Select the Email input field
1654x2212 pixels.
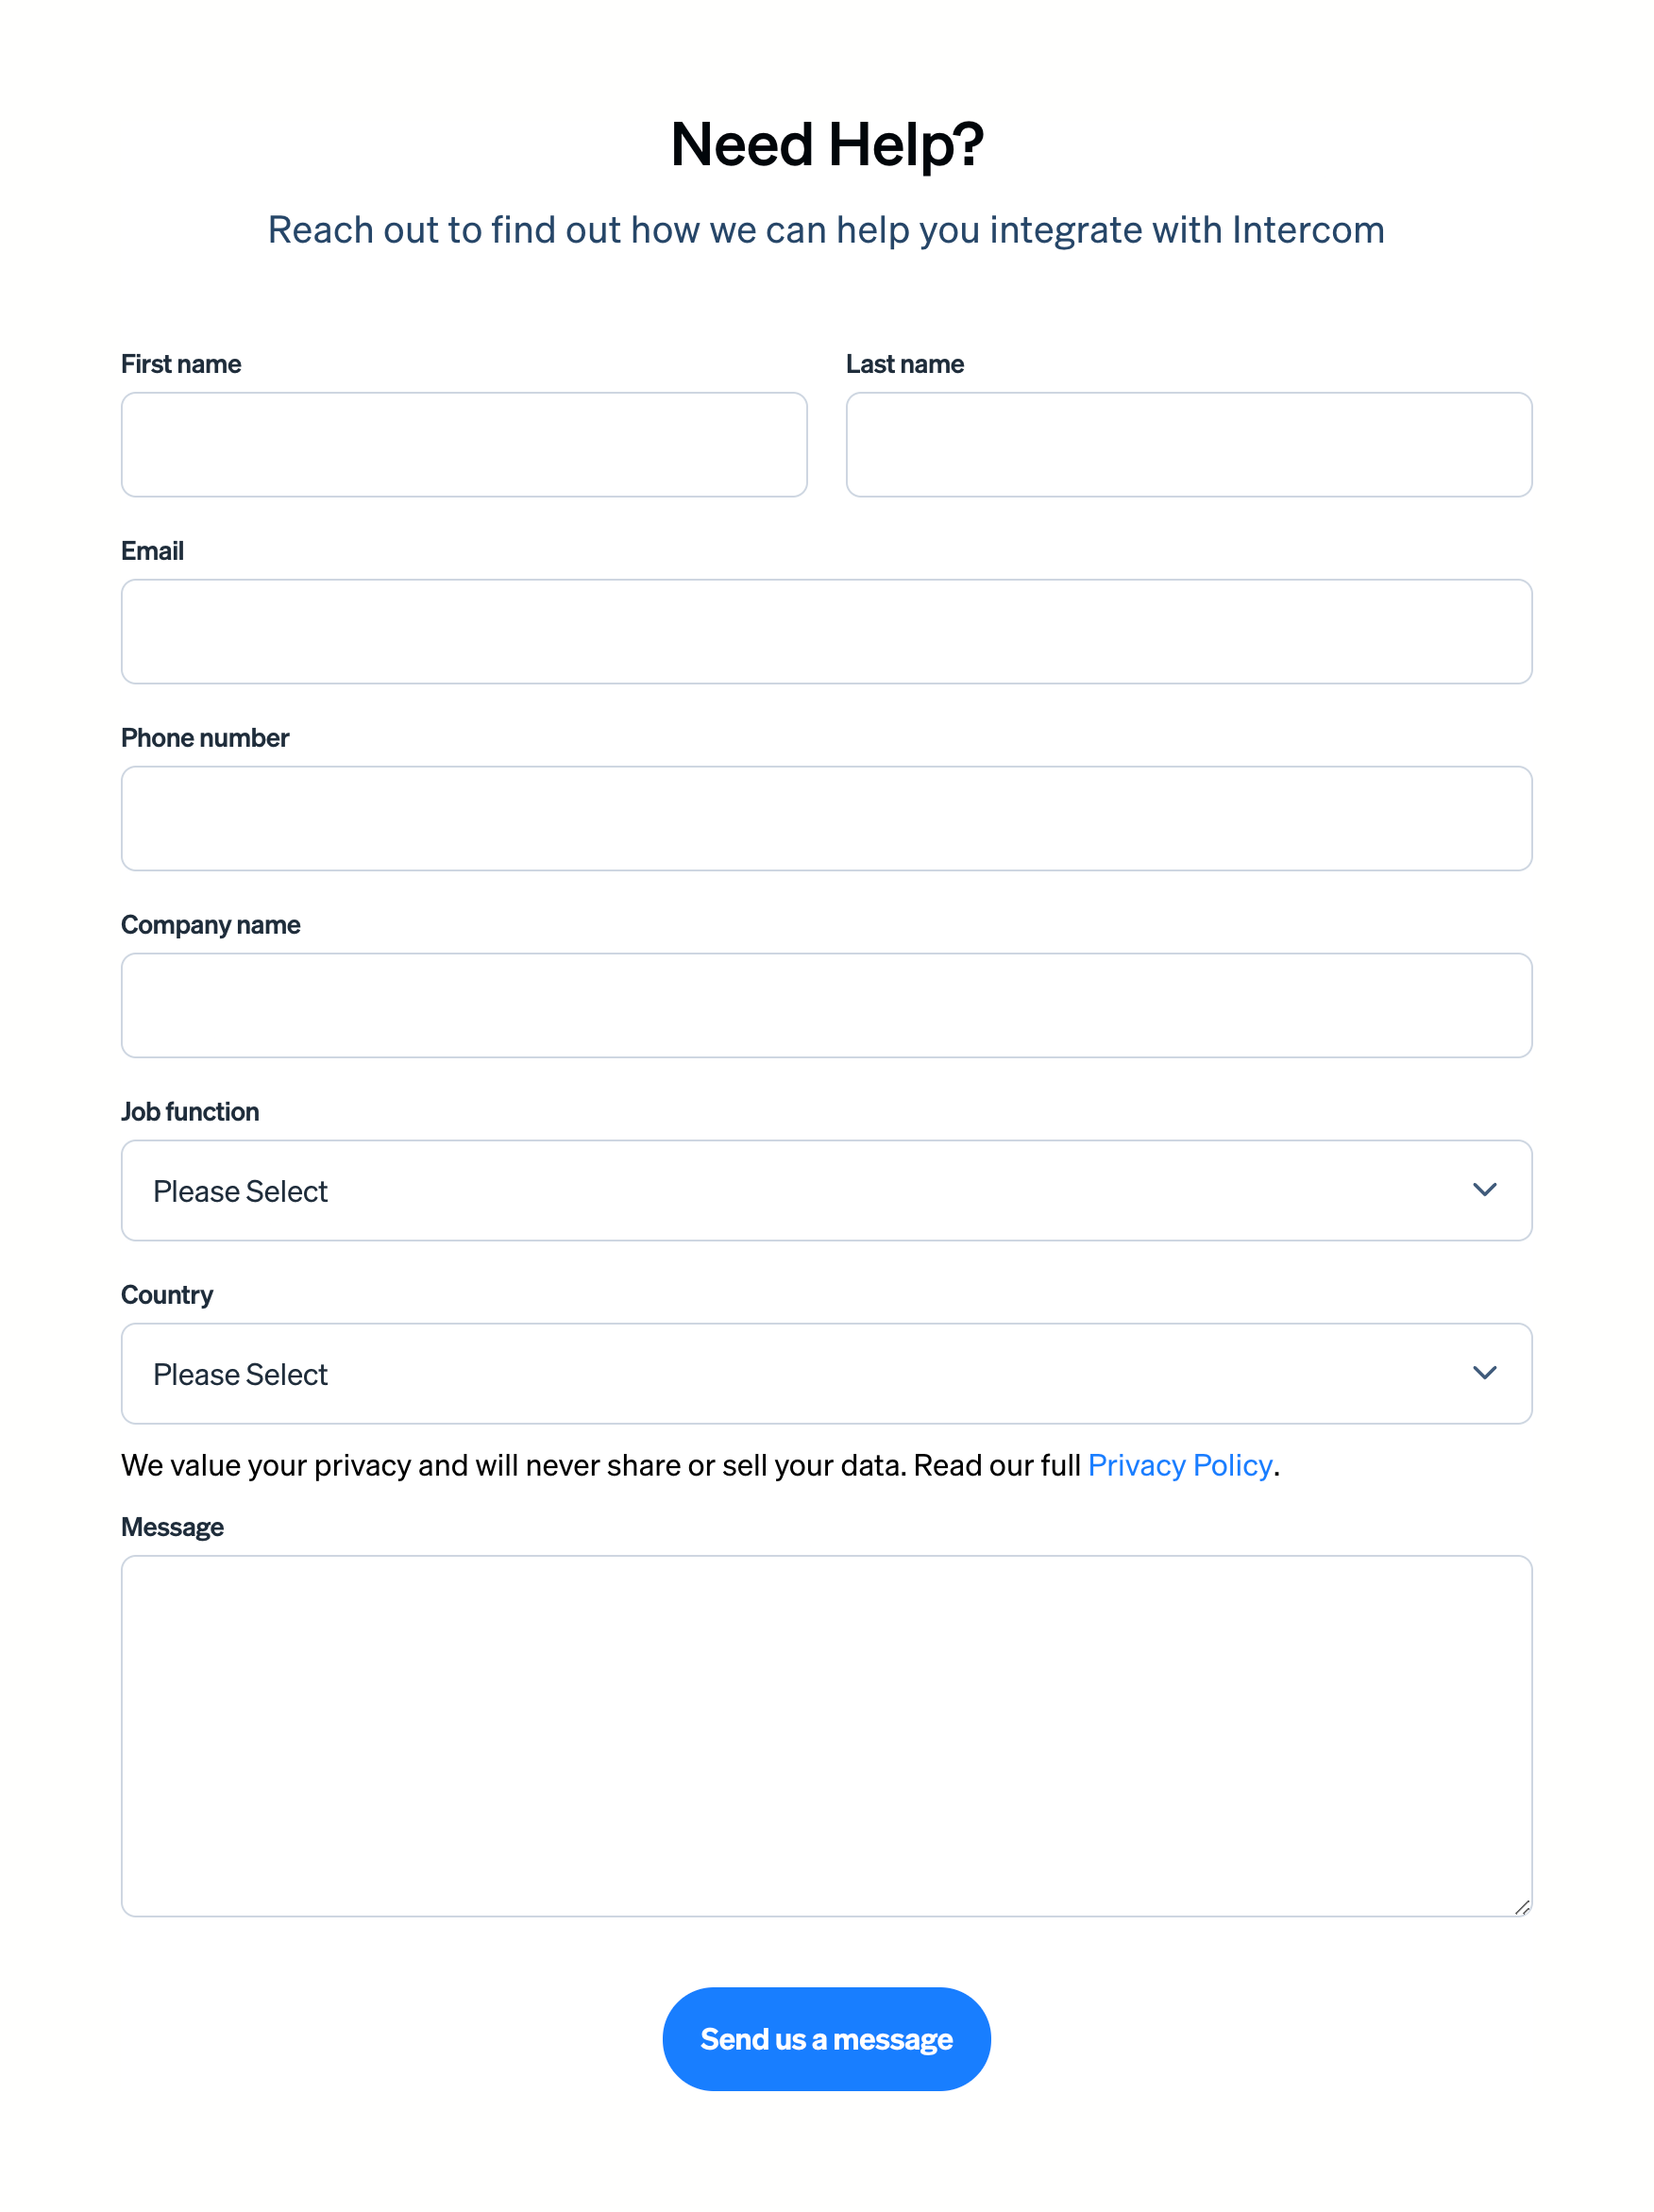(826, 631)
